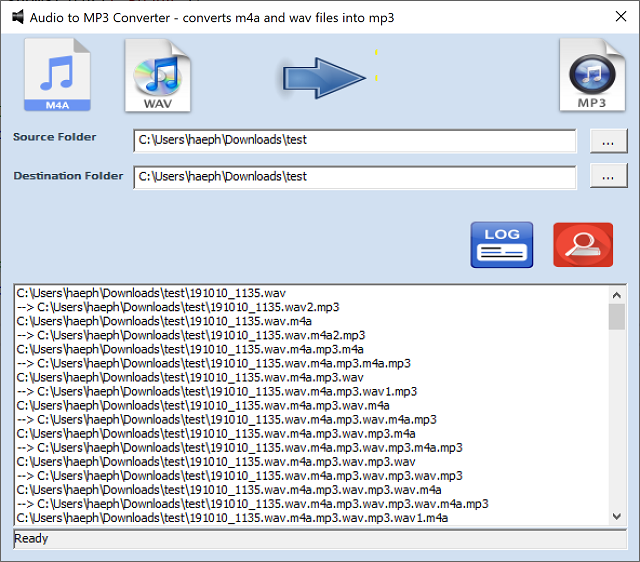Select log line ending wav.m4a.mp3.m4a
Screen dimensions: 640x562
[x=190, y=349]
